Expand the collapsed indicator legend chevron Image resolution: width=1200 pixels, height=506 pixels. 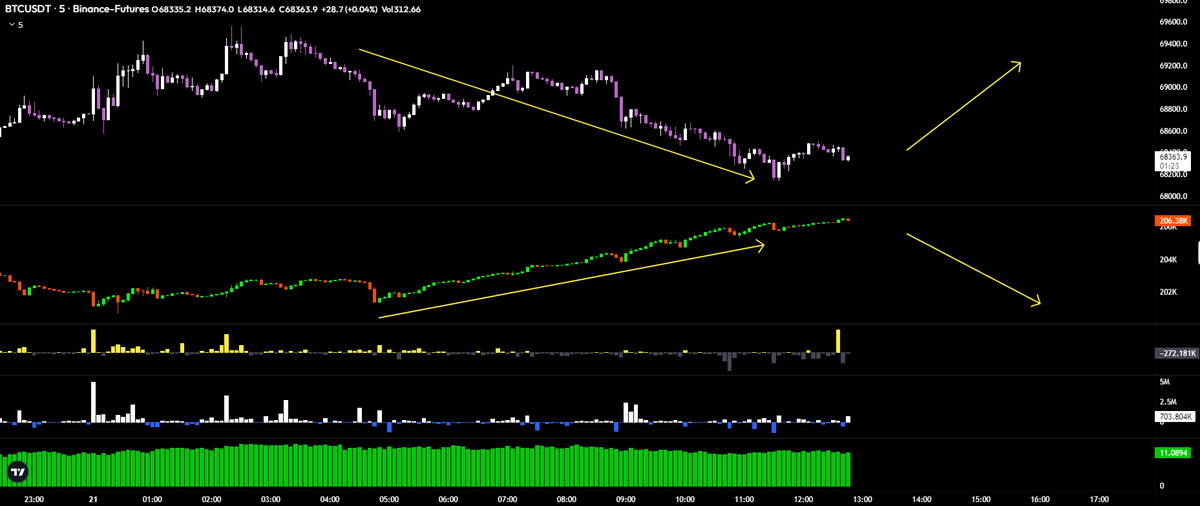tap(12, 25)
